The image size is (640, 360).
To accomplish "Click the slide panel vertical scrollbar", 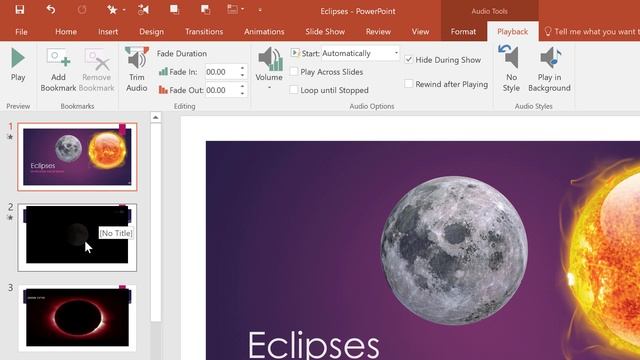I will pyautogui.click(x=156, y=222).
